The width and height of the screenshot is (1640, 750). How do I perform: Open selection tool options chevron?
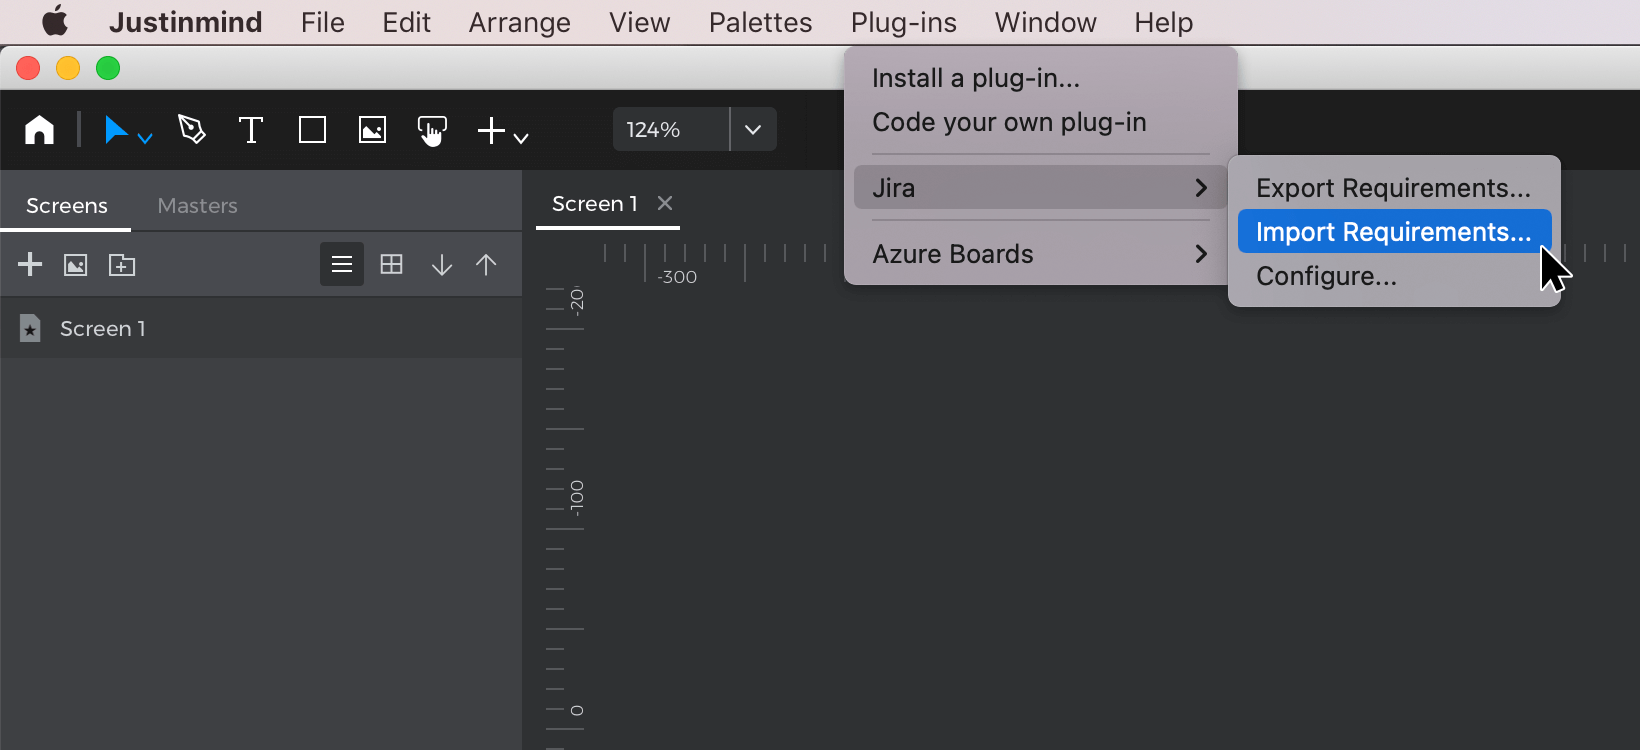pyautogui.click(x=145, y=138)
